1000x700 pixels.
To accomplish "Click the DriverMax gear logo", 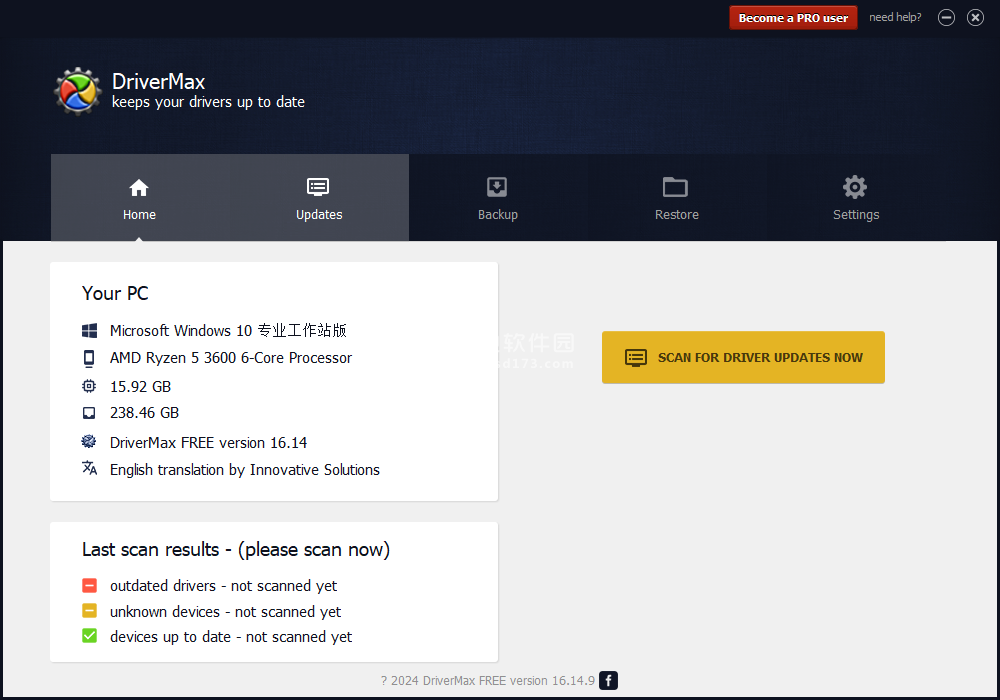I will (78, 91).
